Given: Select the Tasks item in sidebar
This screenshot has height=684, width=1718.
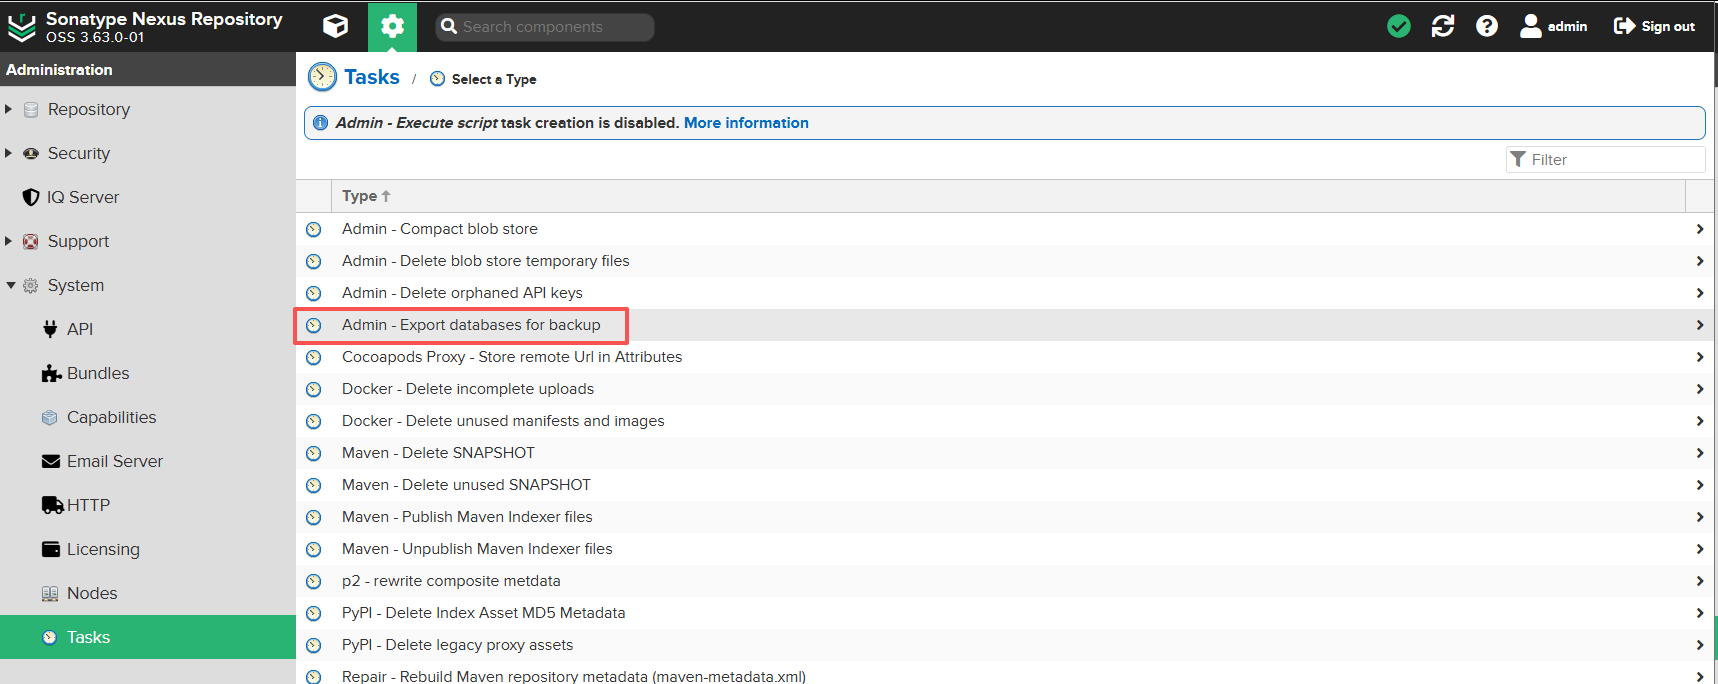Looking at the screenshot, I should 148,637.
